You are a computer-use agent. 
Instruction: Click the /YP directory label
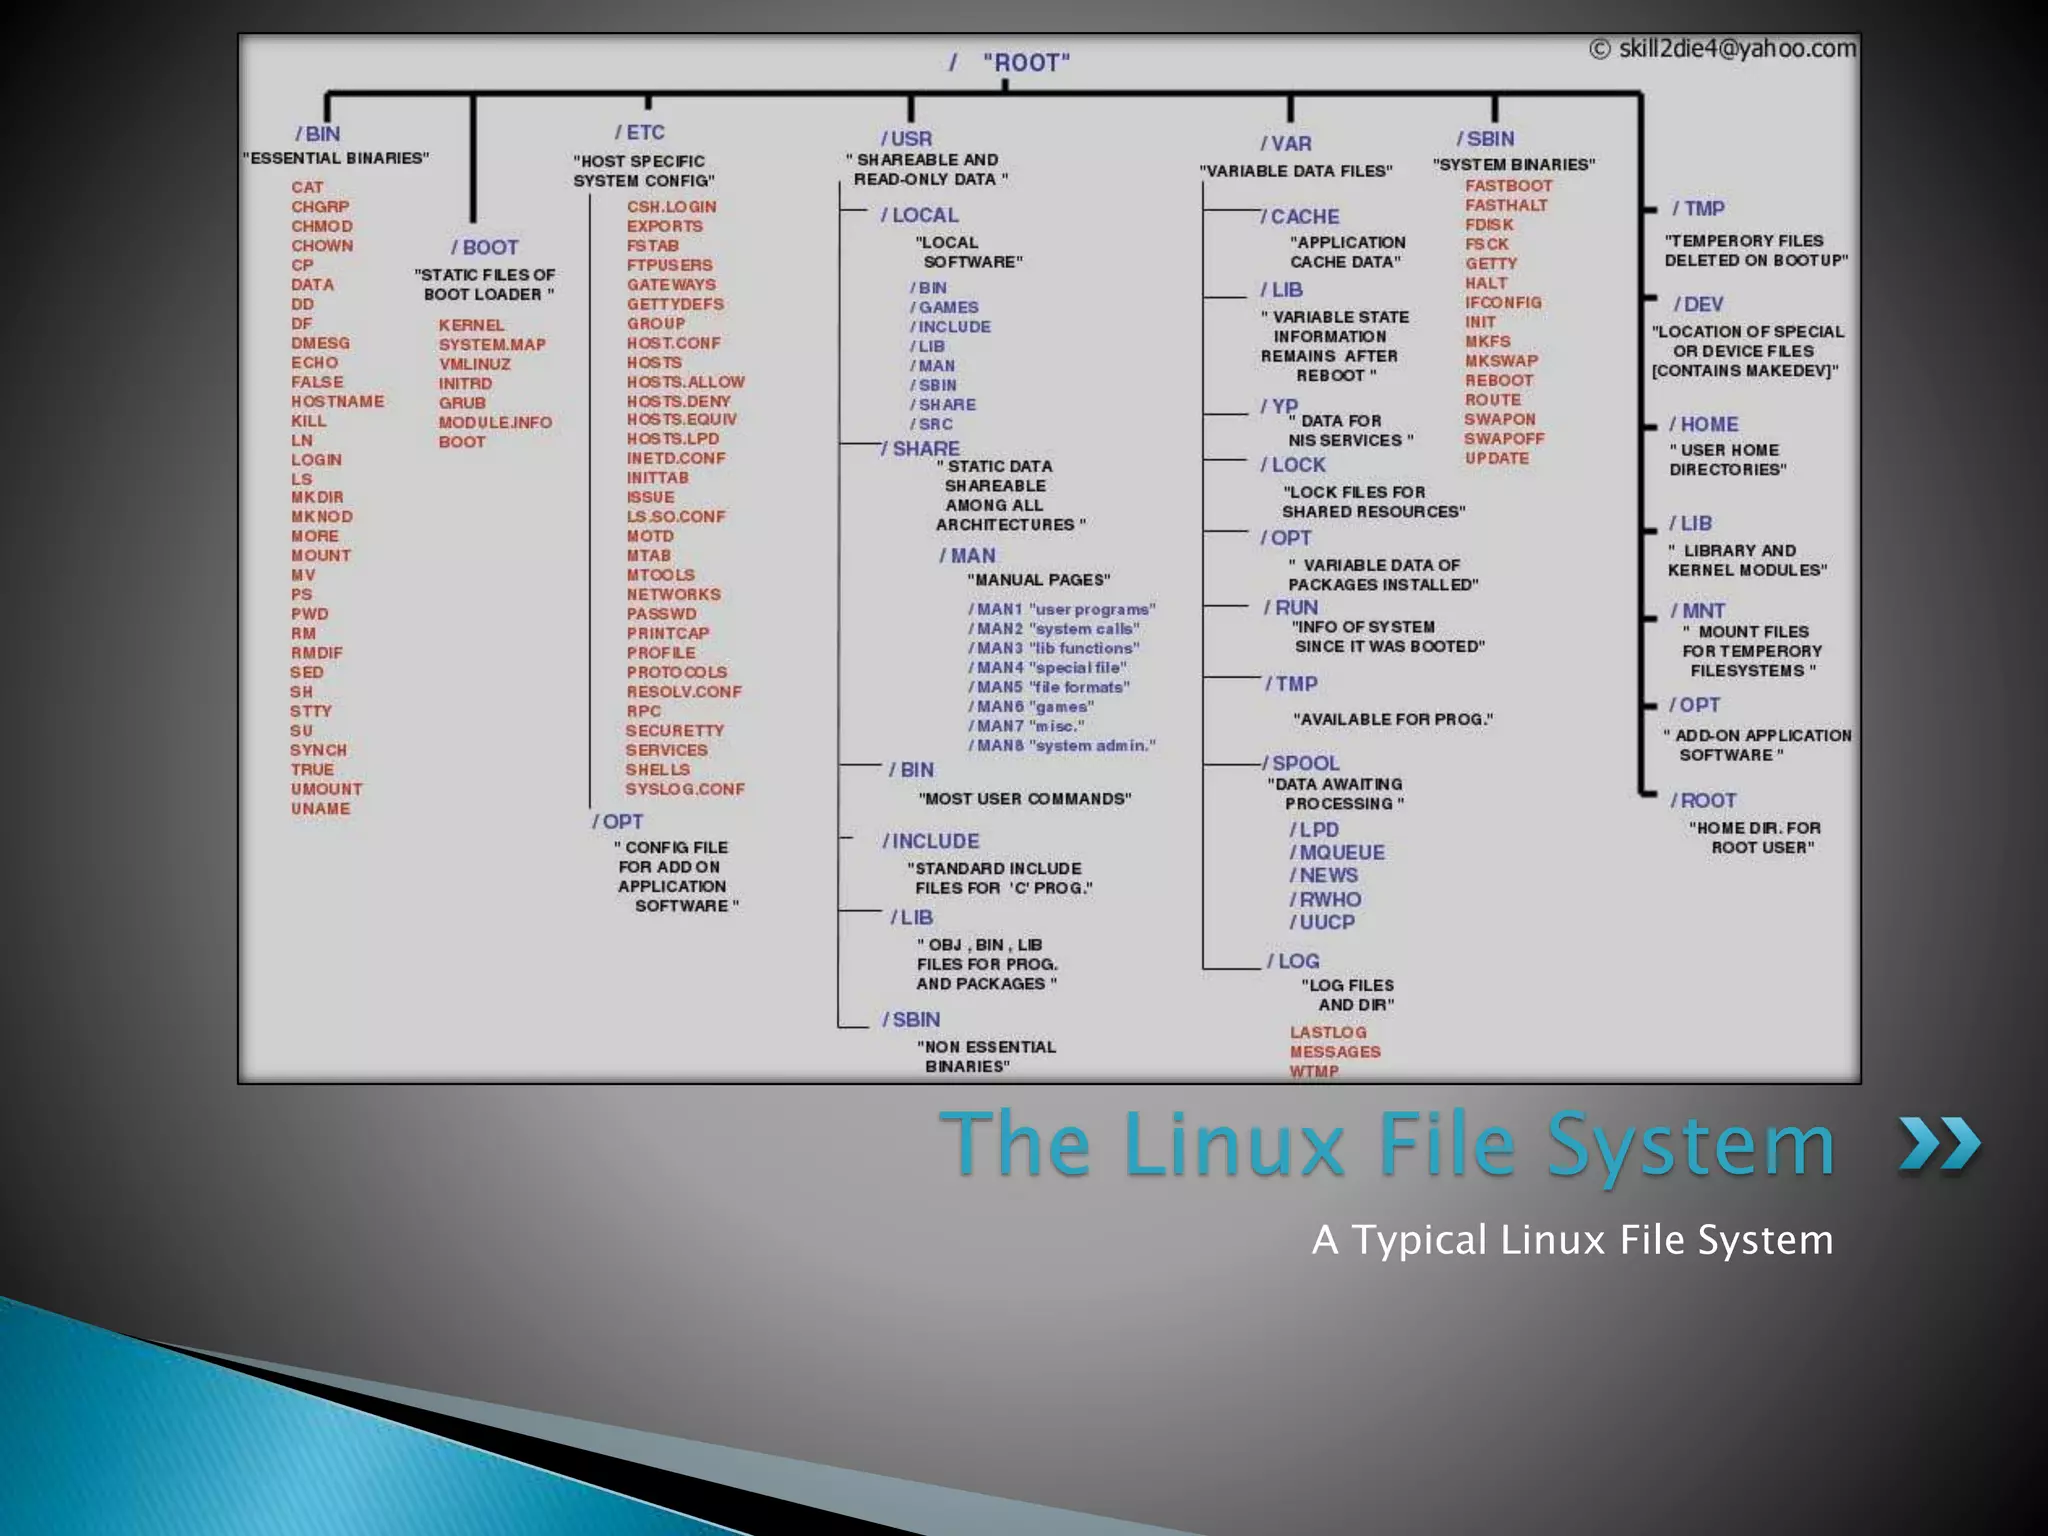[x=1279, y=406]
